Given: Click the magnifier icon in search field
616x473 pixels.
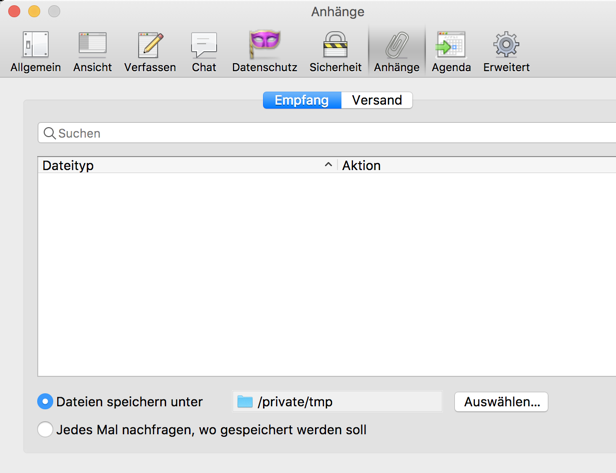Looking at the screenshot, I should coord(49,133).
